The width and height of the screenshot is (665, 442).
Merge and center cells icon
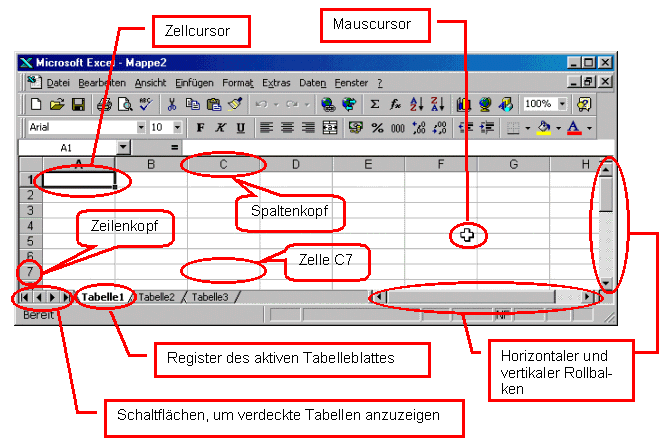click(330, 127)
